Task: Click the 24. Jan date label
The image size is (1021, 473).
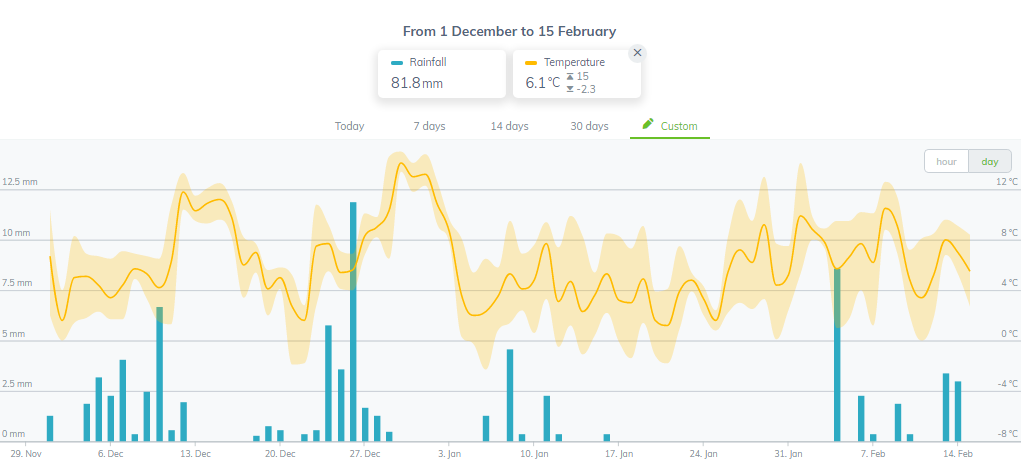Action: coord(703,453)
